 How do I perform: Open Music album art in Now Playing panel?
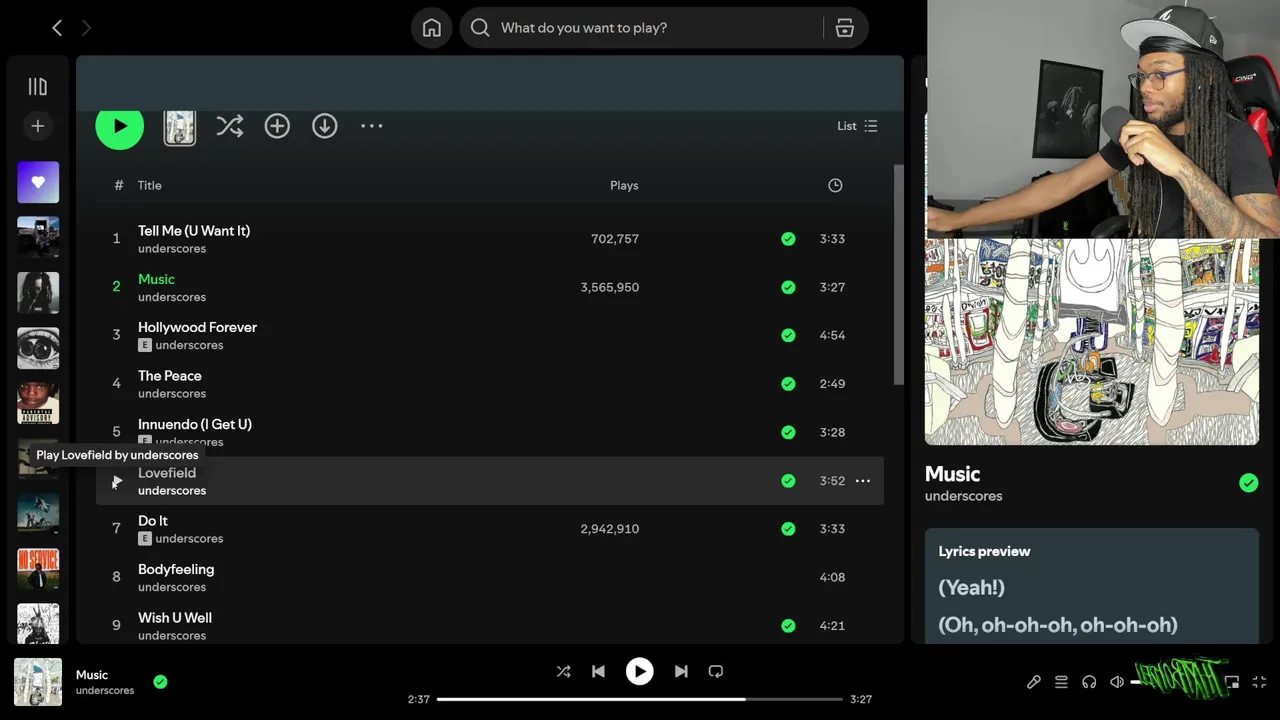coord(1092,341)
